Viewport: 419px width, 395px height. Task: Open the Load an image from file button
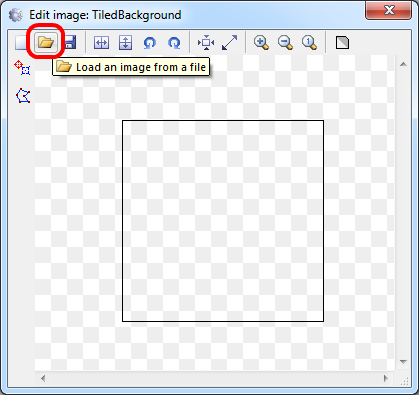pos(46,43)
